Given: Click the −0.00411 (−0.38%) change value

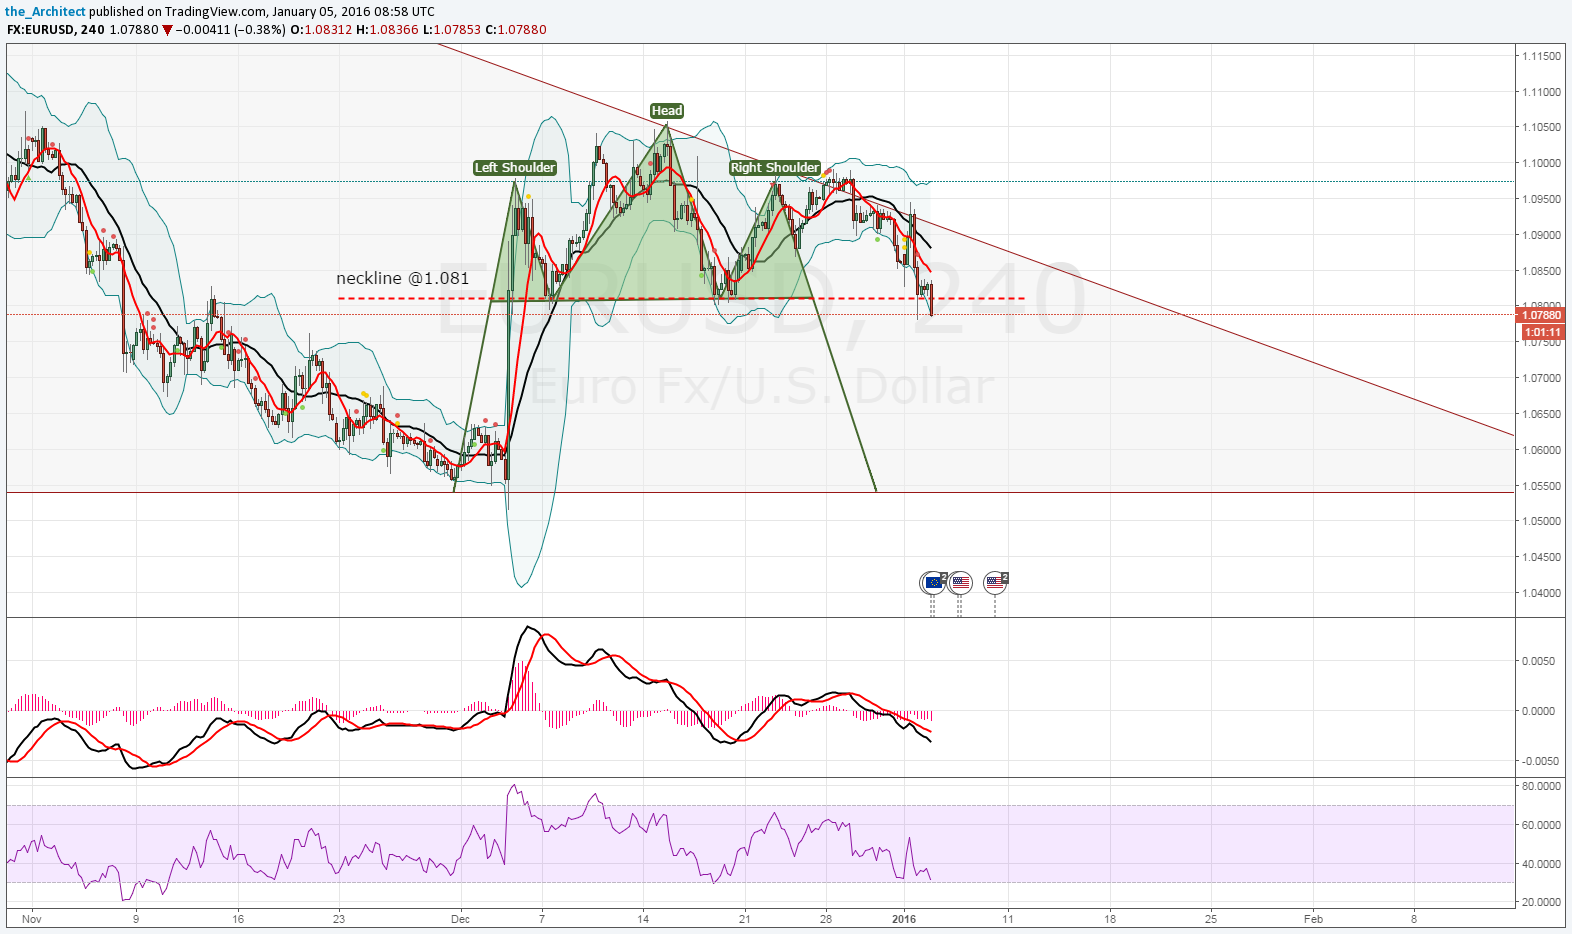Looking at the screenshot, I should coord(231,30).
